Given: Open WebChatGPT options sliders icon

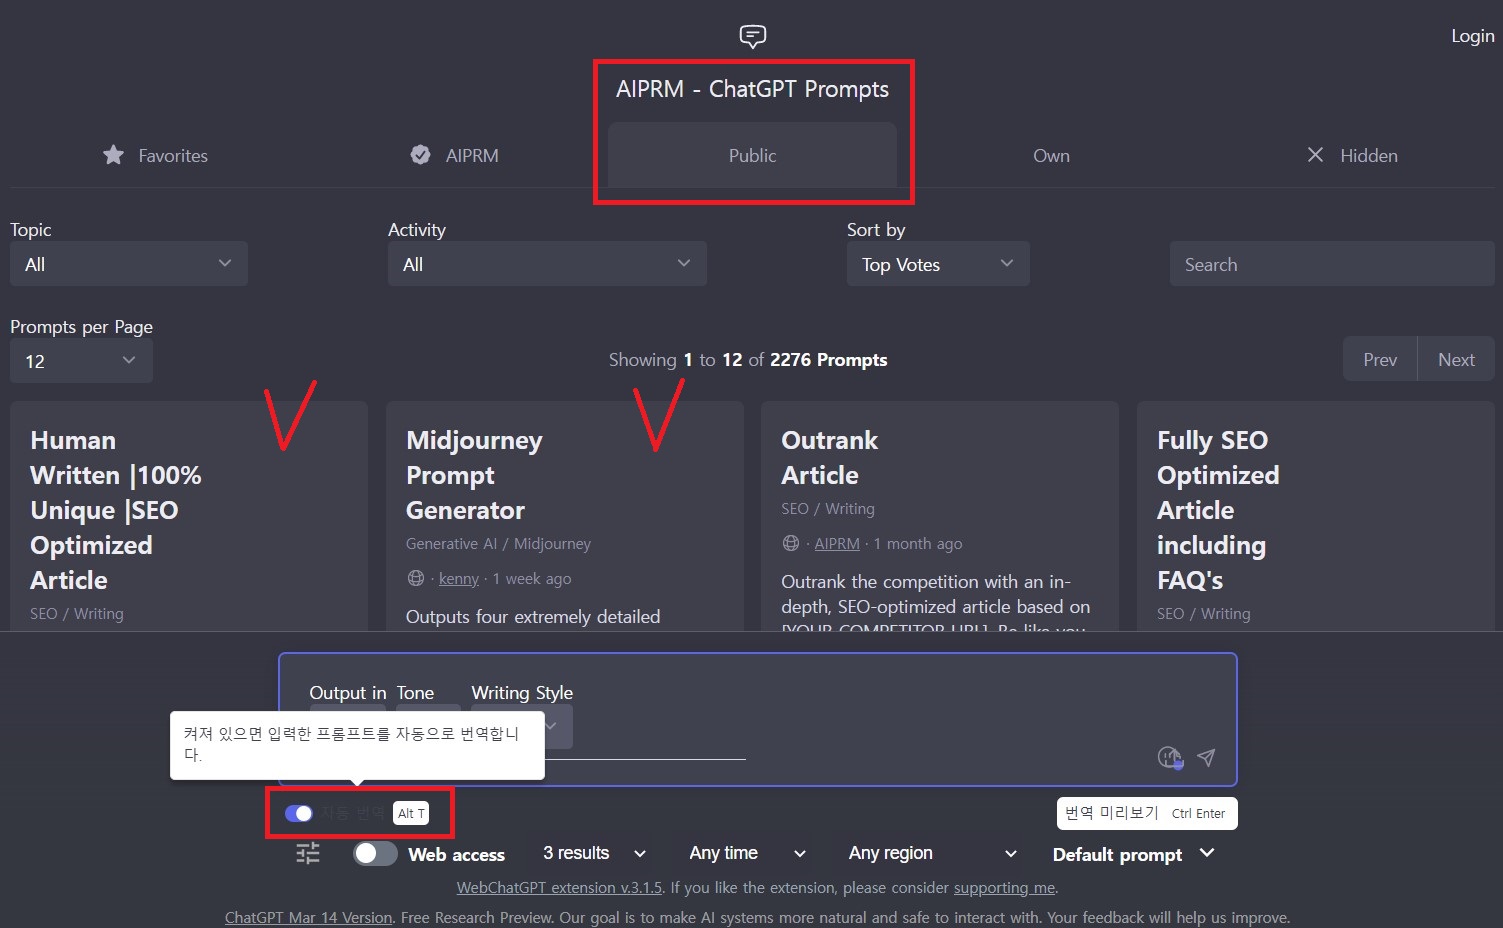Looking at the screenshot, I should pyautogui.click(x=308, y=853).
